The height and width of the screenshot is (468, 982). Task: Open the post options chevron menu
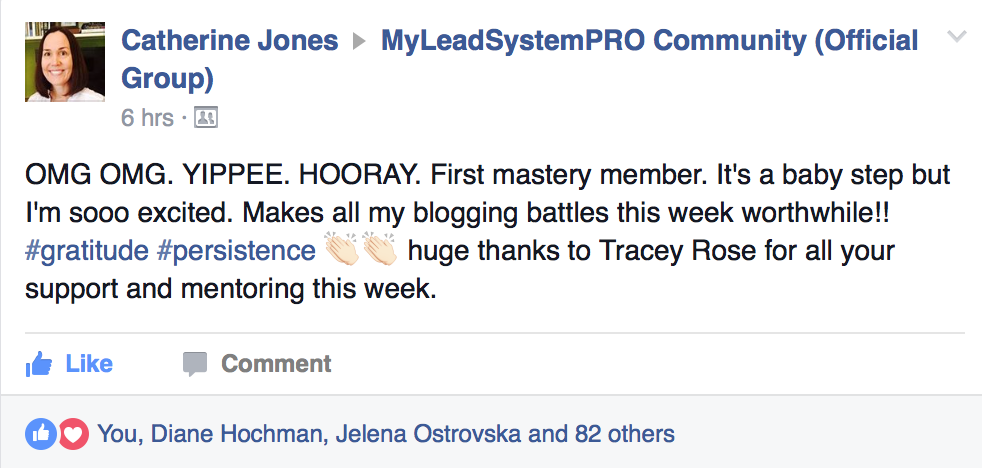[956, 36]
